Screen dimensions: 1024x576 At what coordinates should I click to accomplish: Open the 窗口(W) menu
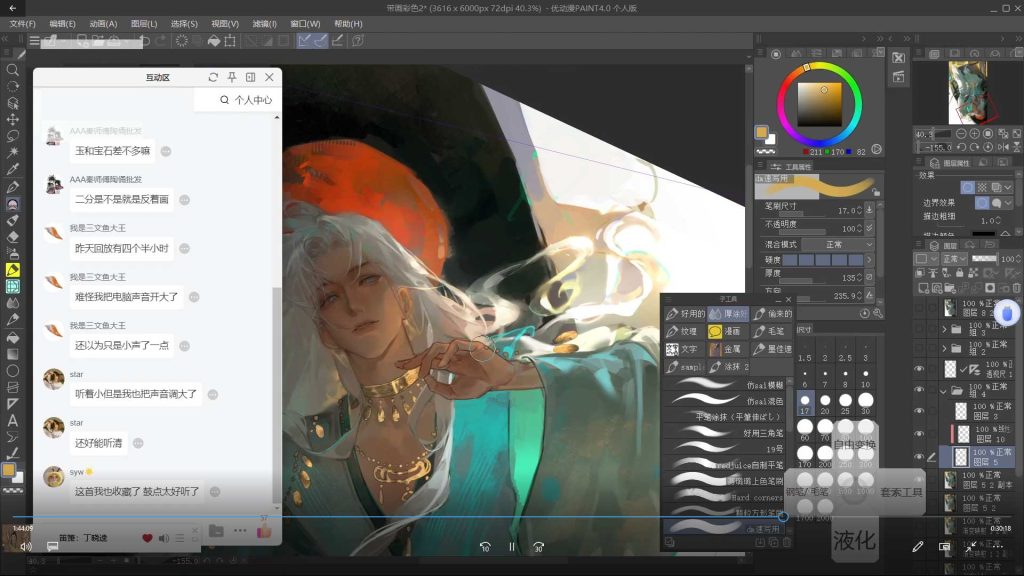click(x=305, y=24)
